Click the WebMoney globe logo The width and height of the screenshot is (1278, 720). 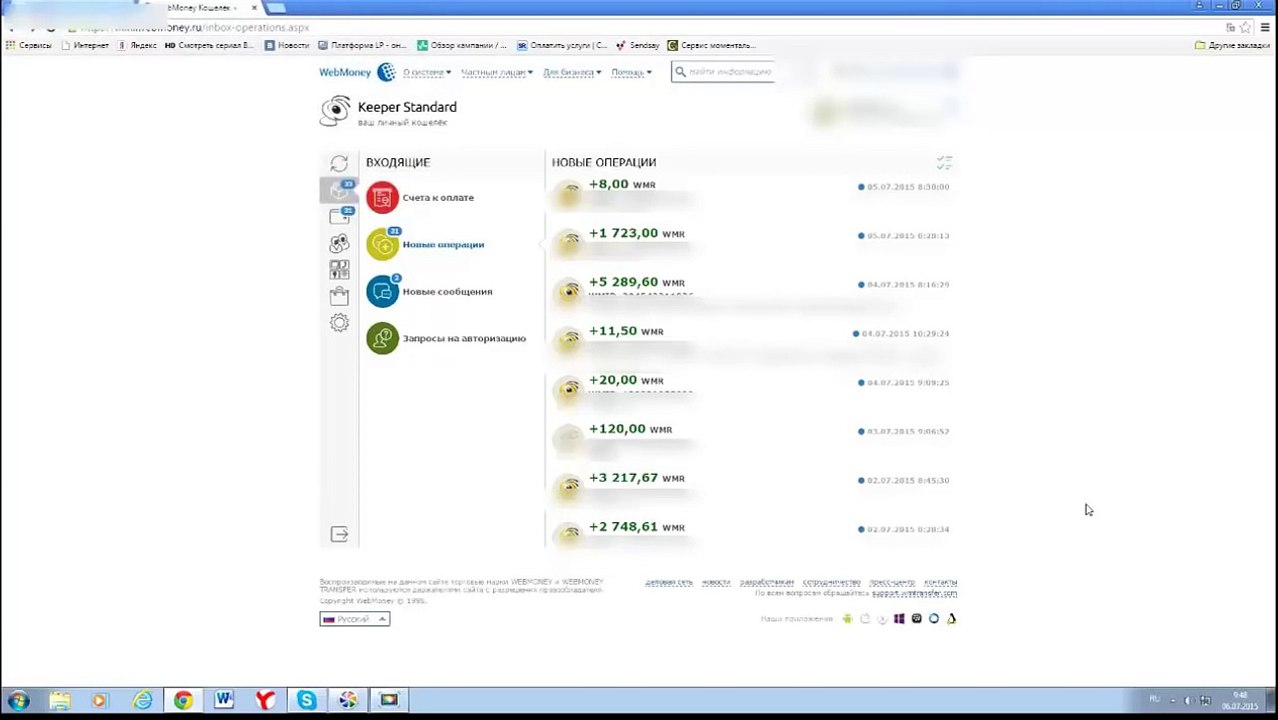(x=386, y=72)
